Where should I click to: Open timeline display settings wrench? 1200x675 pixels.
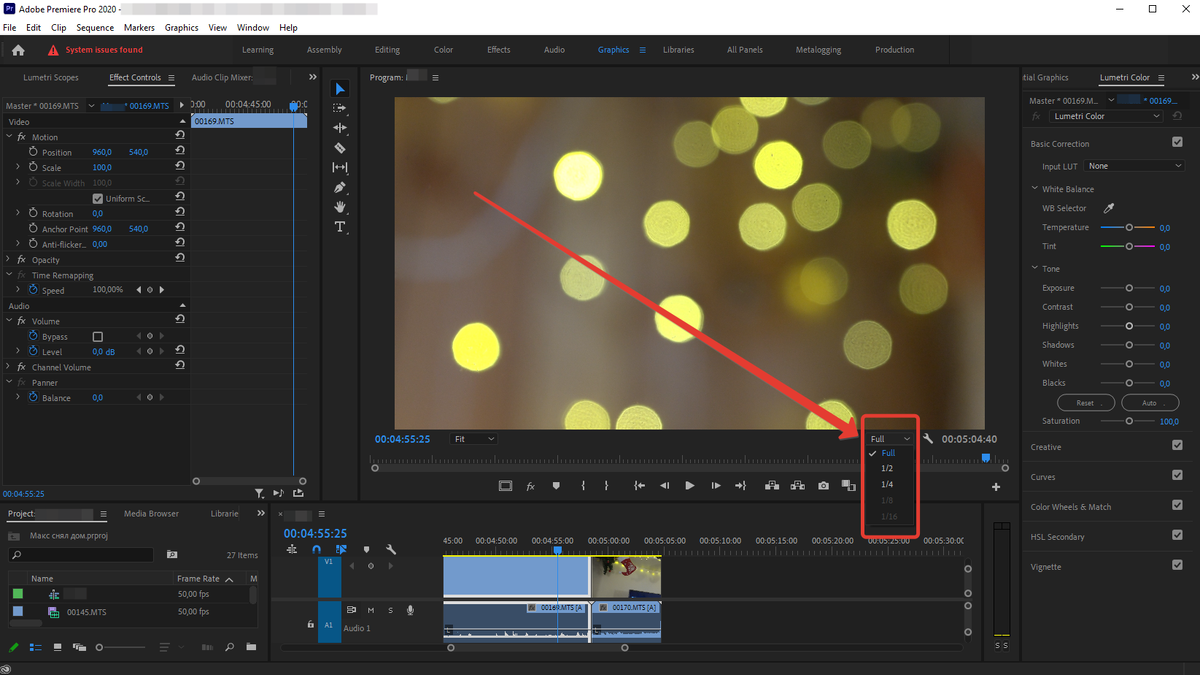391,549
